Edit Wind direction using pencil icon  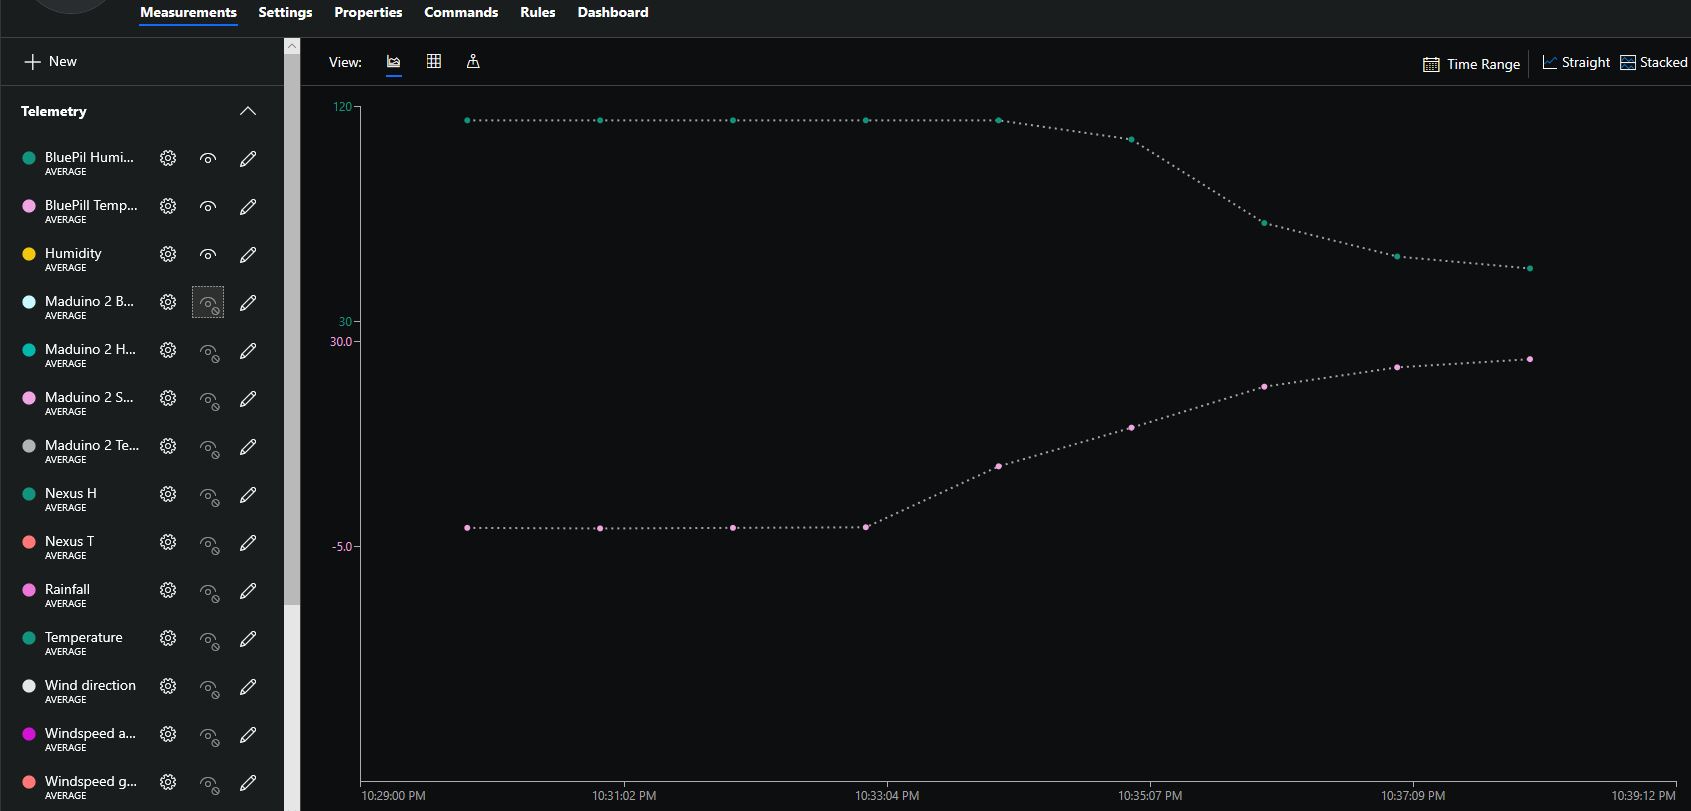[248, 686]
